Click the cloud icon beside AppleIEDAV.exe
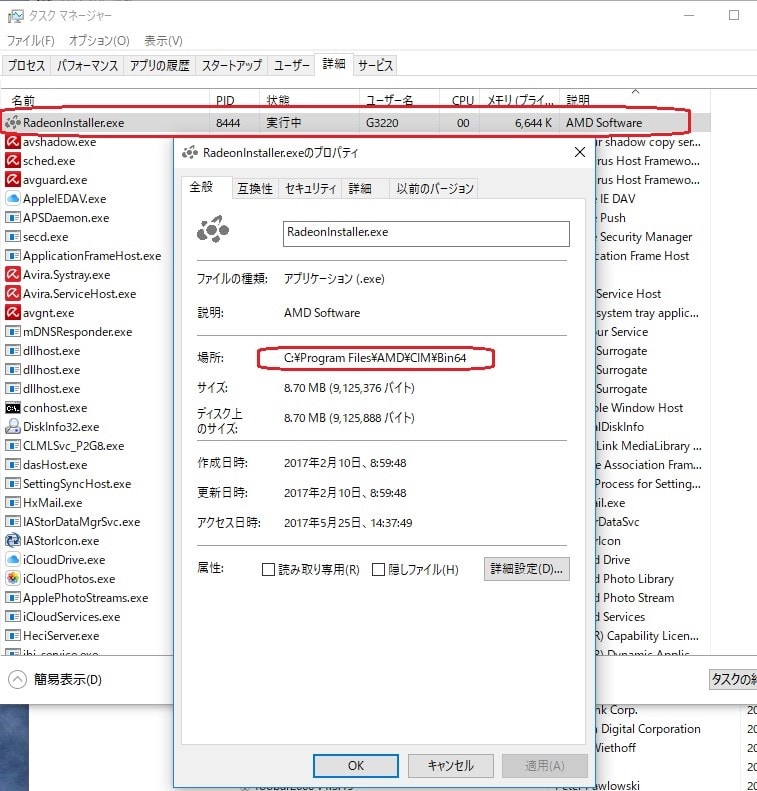 pos(13,199)
